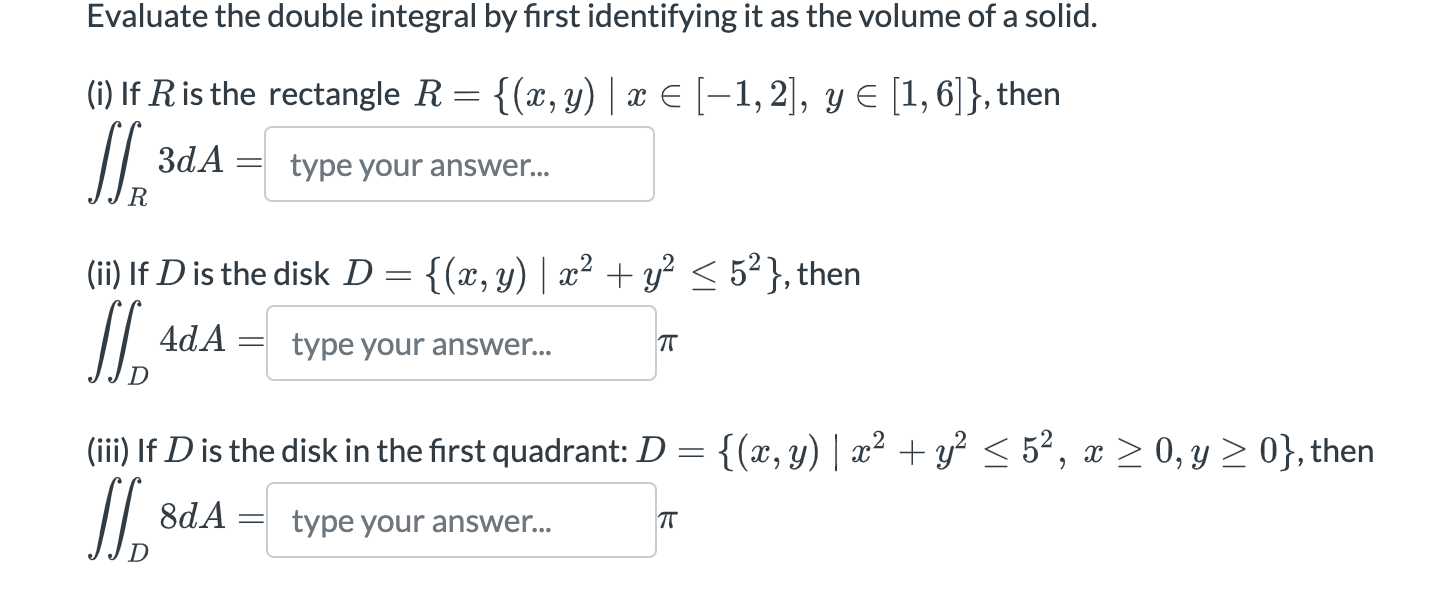Click 'type your answer...' in part (ii)

[x=420, y=343]
